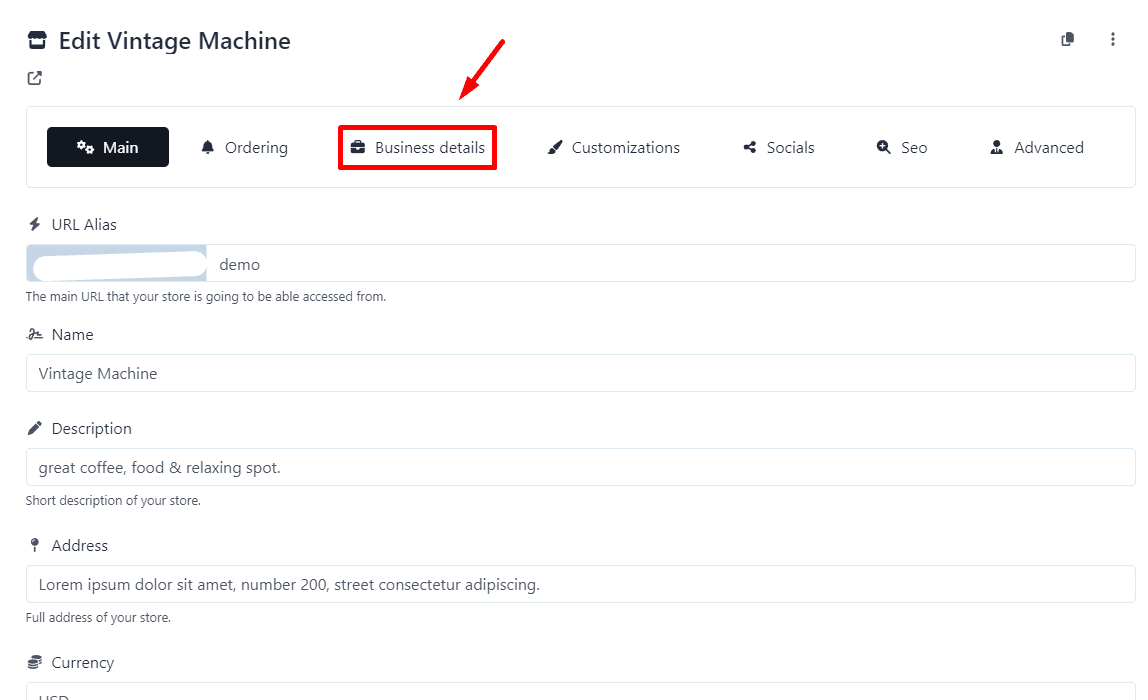1148x700 pixels.
Task: Click the store icon beside page title
Action: pos(37,41)
